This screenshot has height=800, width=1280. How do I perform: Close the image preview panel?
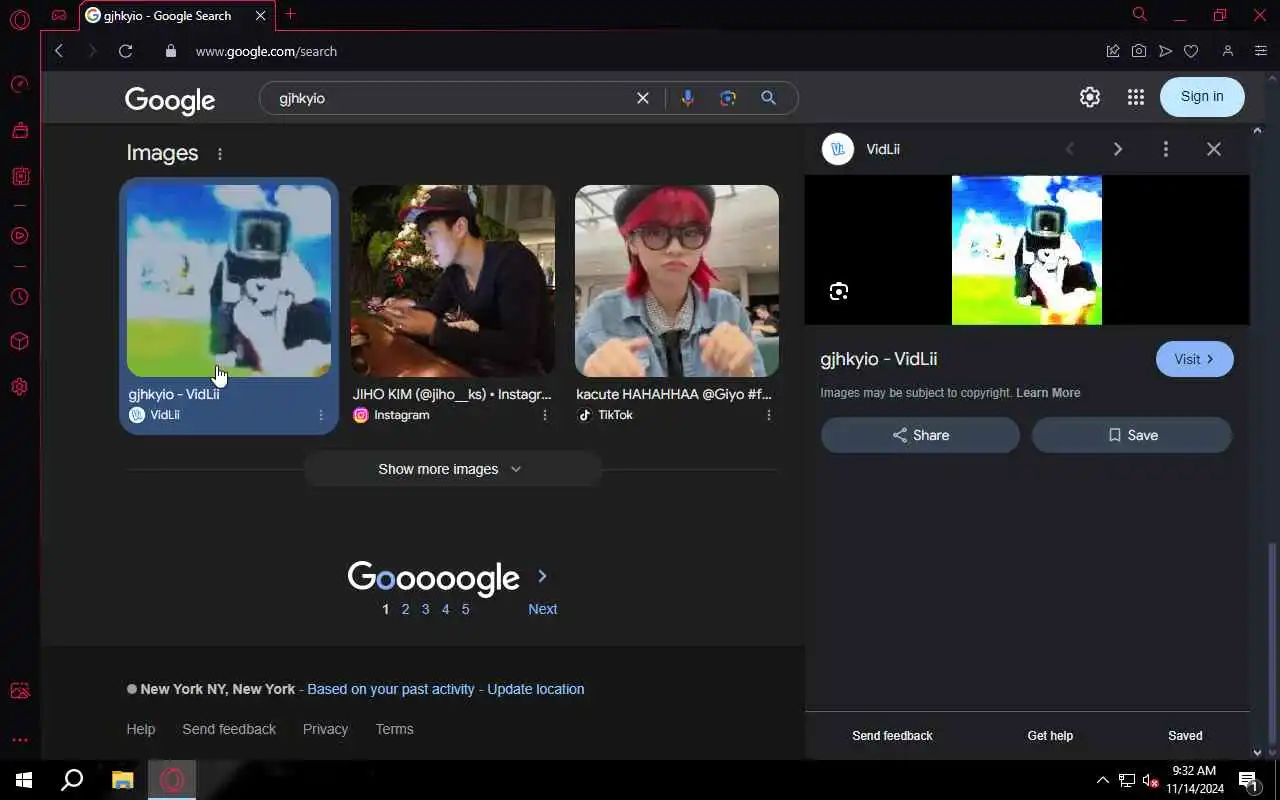[x=1213, y=149]
